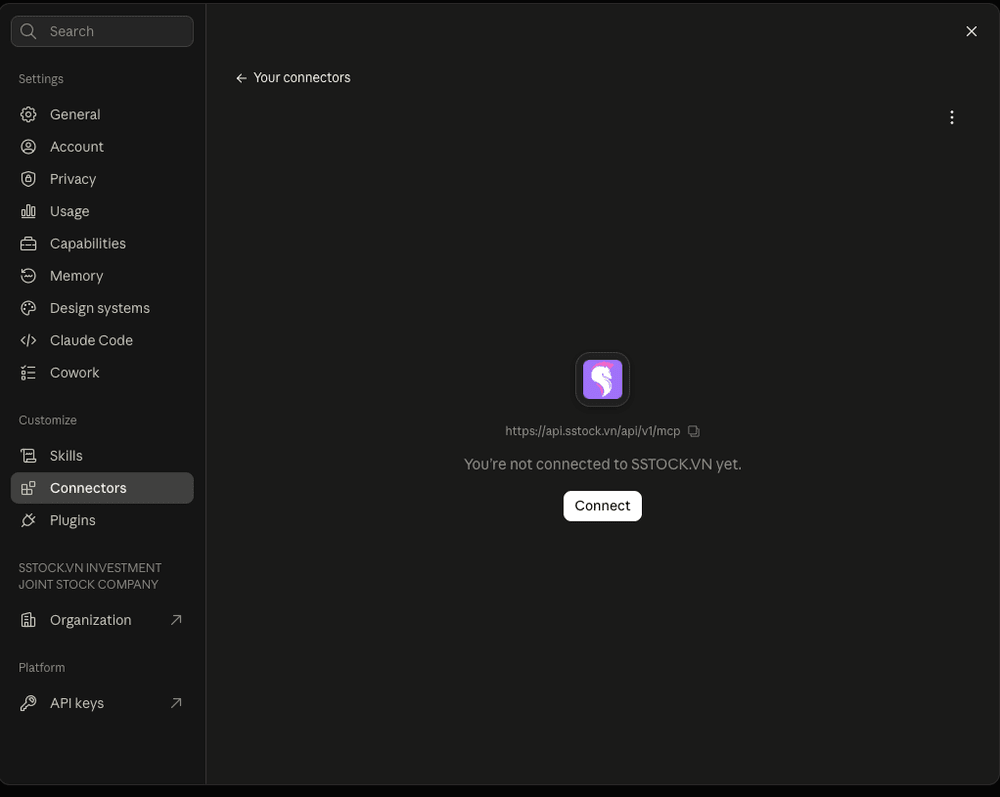1000x797 pixels.
Task: Select the Privacy settings section
Action: tap(102, 179)
